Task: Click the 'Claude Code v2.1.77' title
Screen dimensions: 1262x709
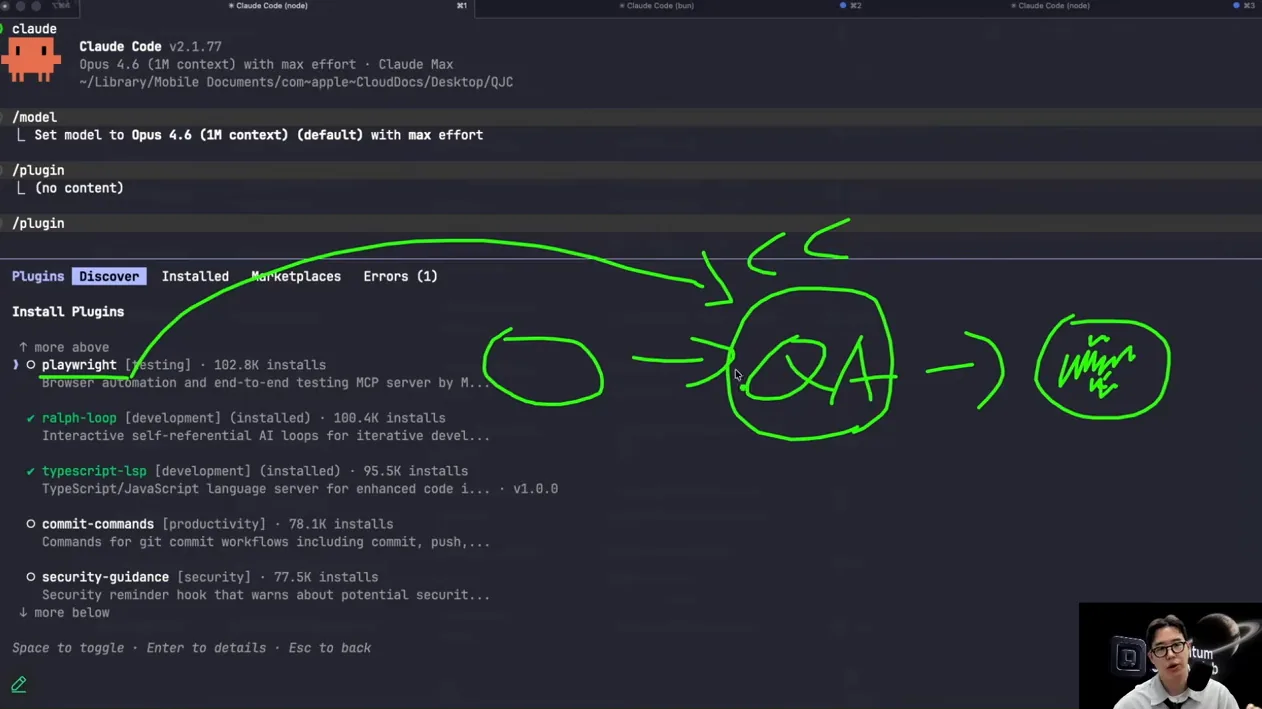Action: click(x=150, y=47)
